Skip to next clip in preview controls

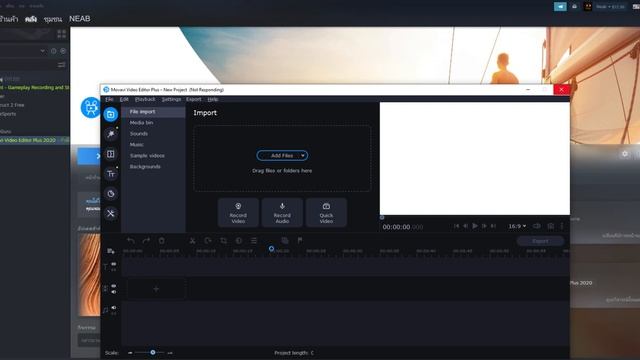(x=493, y=226)
